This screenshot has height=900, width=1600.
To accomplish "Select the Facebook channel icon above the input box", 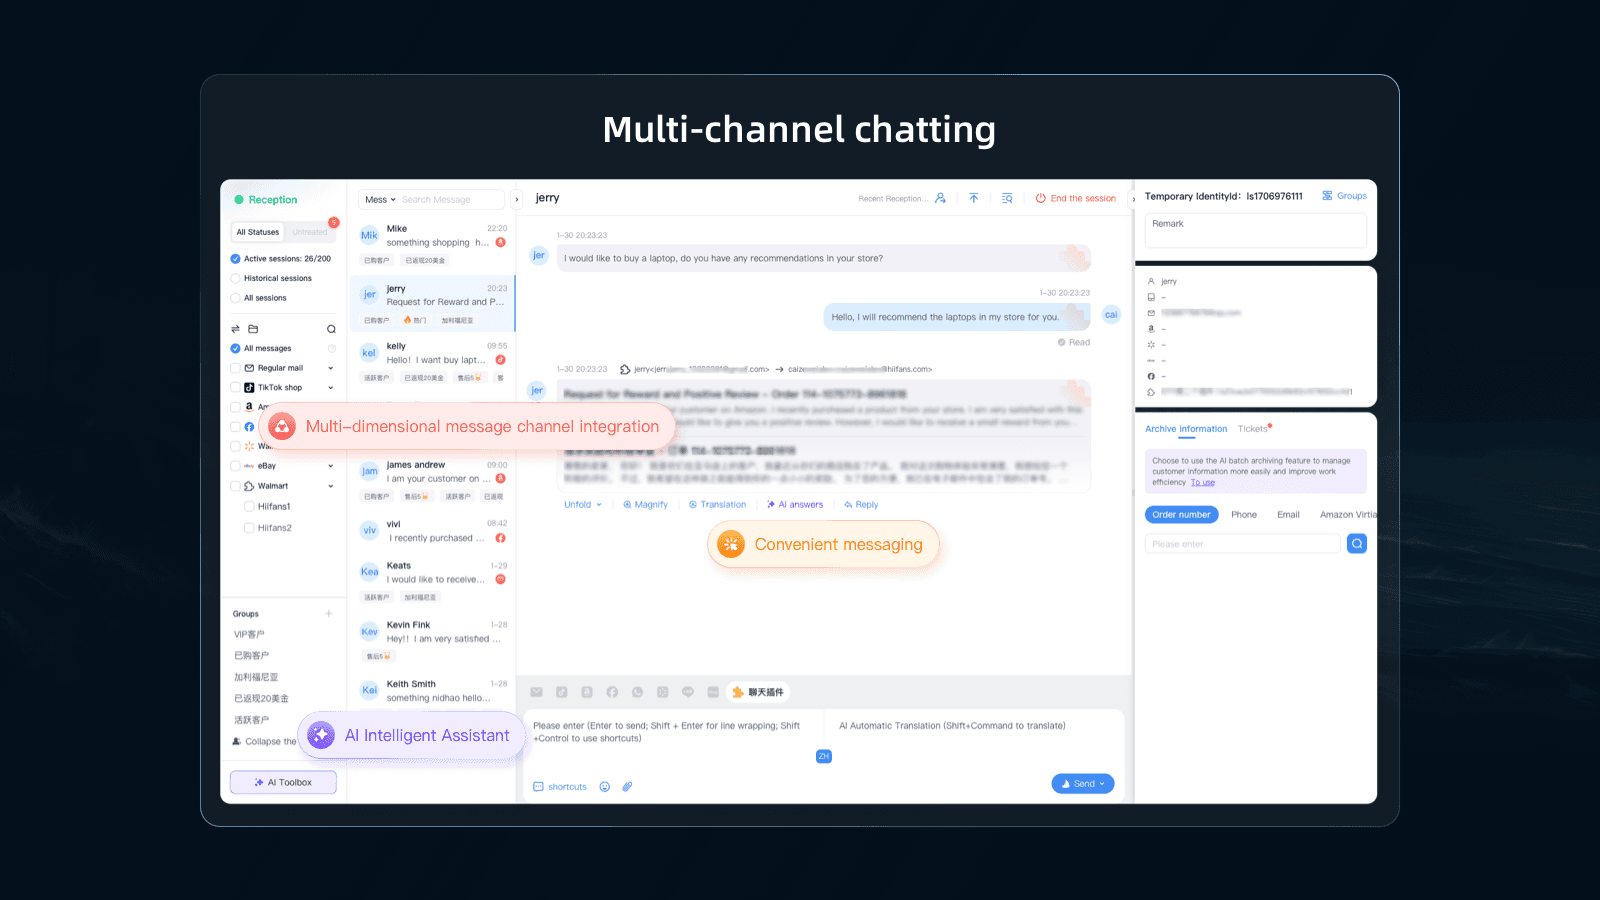I will (x=612, y=692).
